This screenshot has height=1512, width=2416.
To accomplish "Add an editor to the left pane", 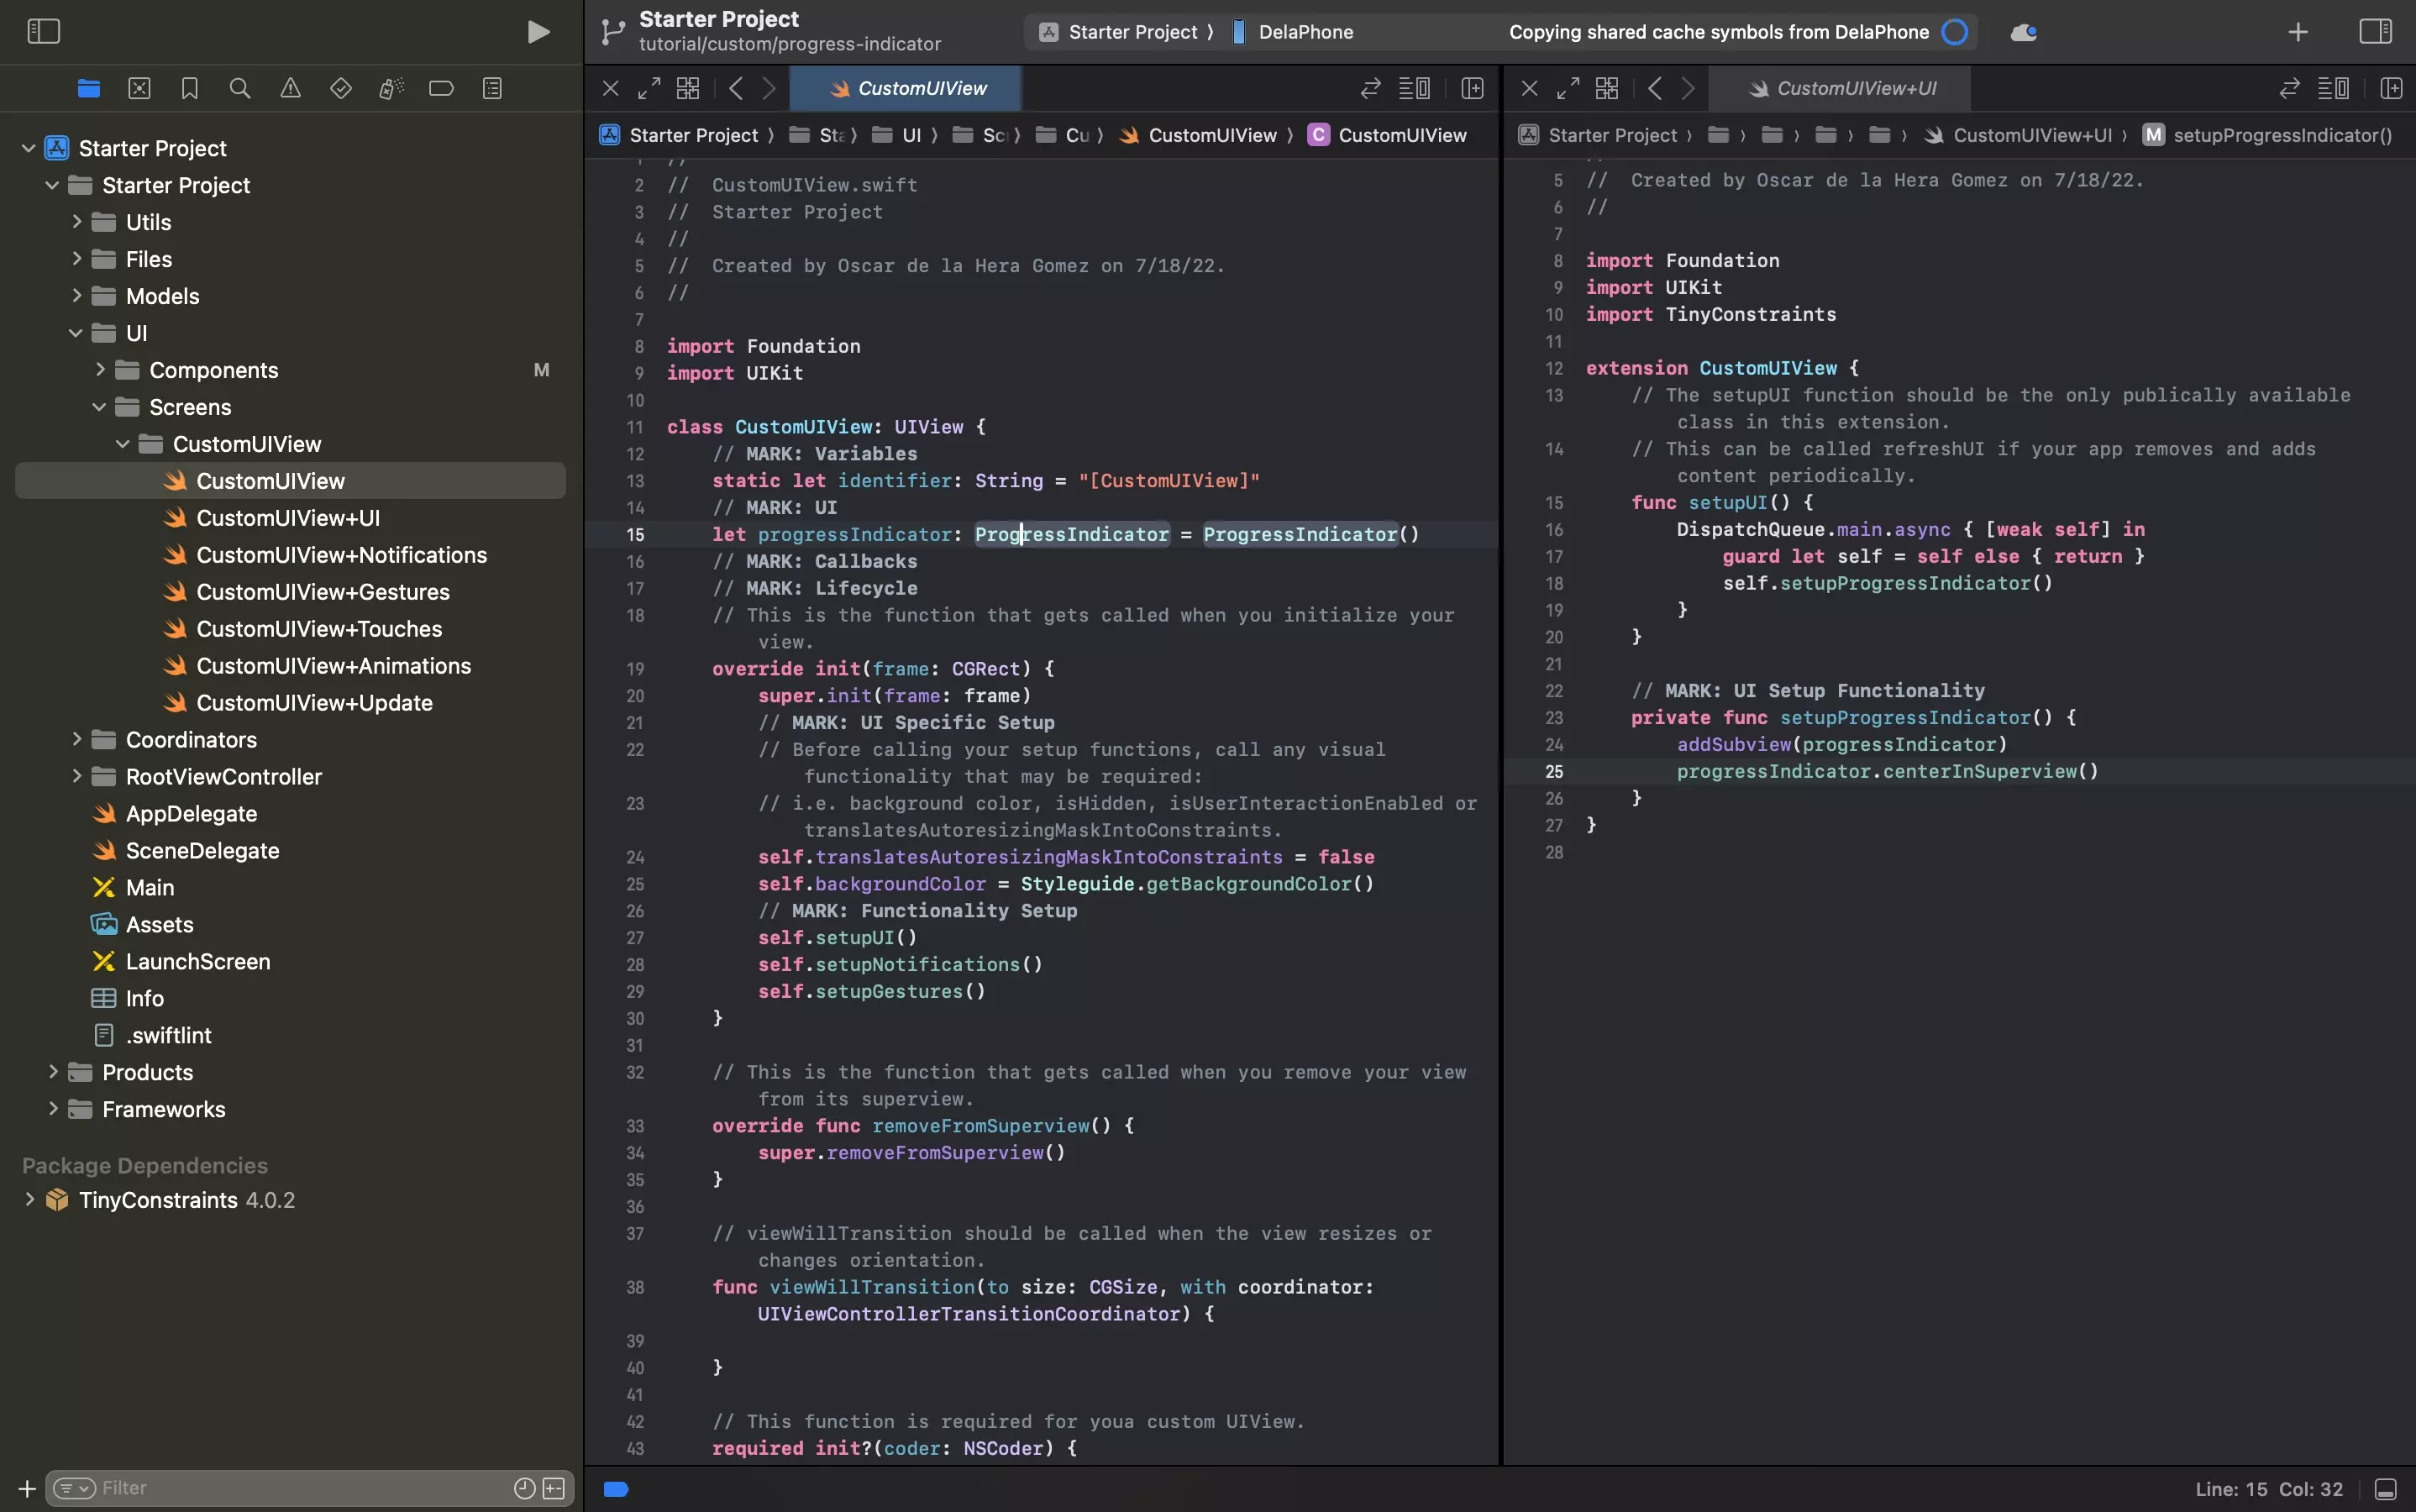I will pos(1472,88).
